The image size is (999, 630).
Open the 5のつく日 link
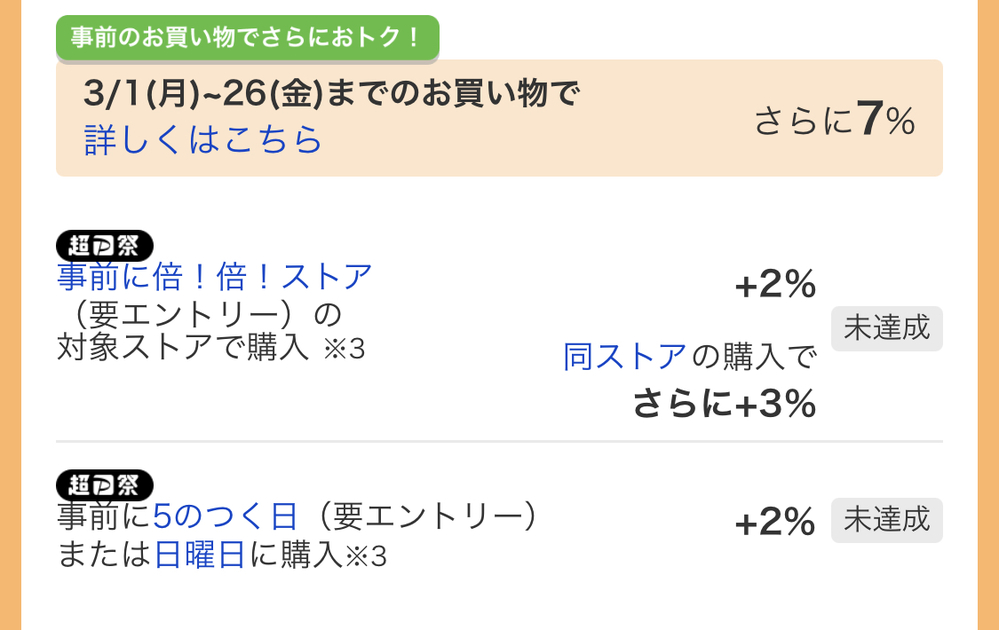225,517
